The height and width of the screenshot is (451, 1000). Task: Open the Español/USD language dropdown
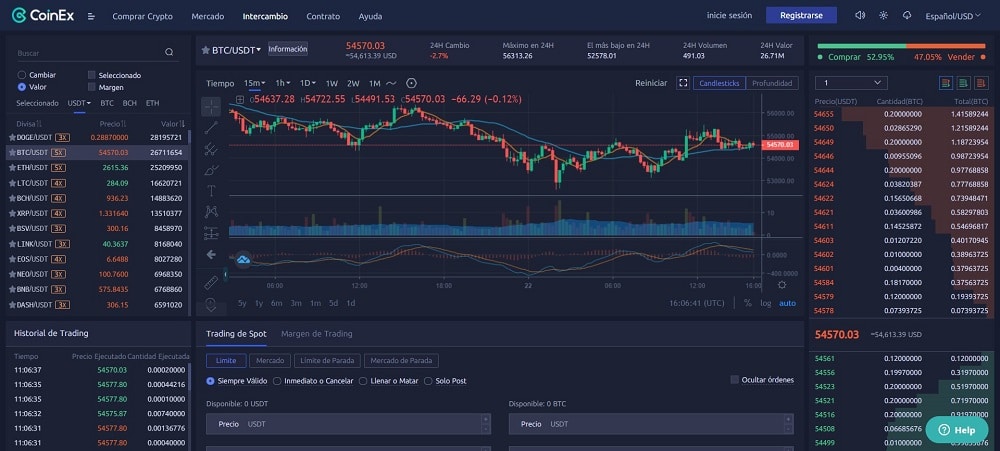coord(953,16)
